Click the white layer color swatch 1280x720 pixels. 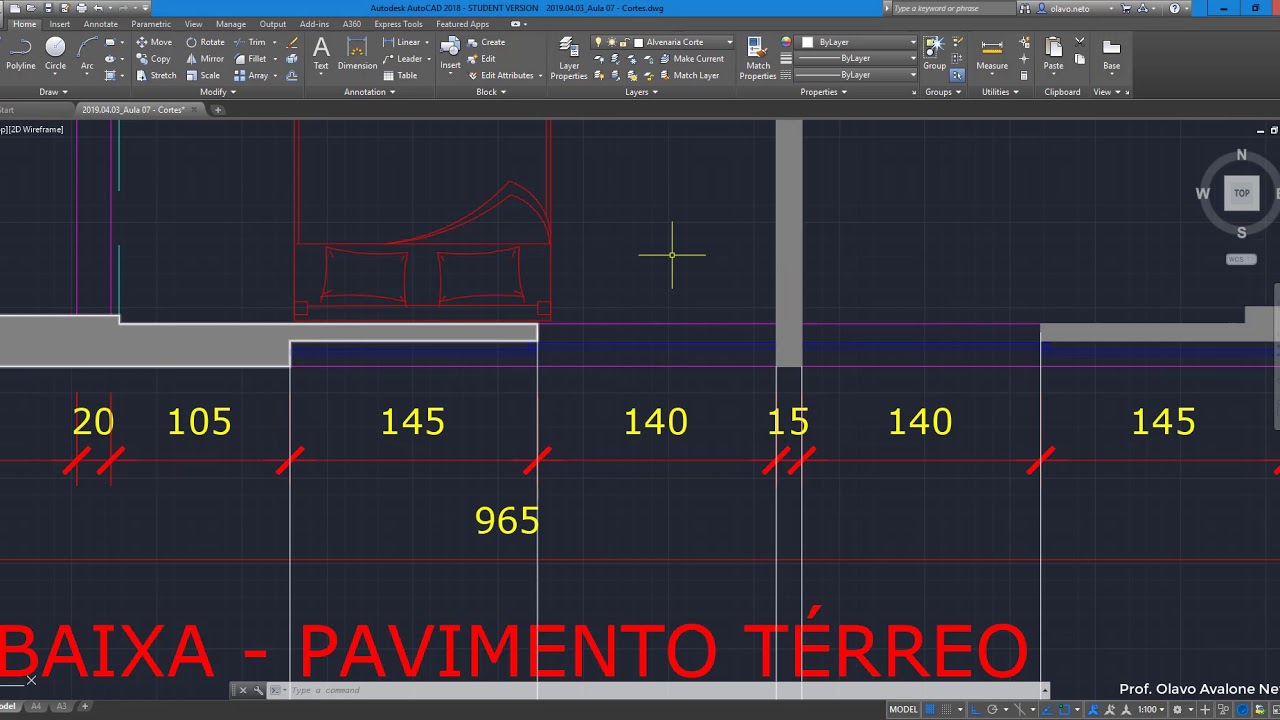click(x=639, y=43)
